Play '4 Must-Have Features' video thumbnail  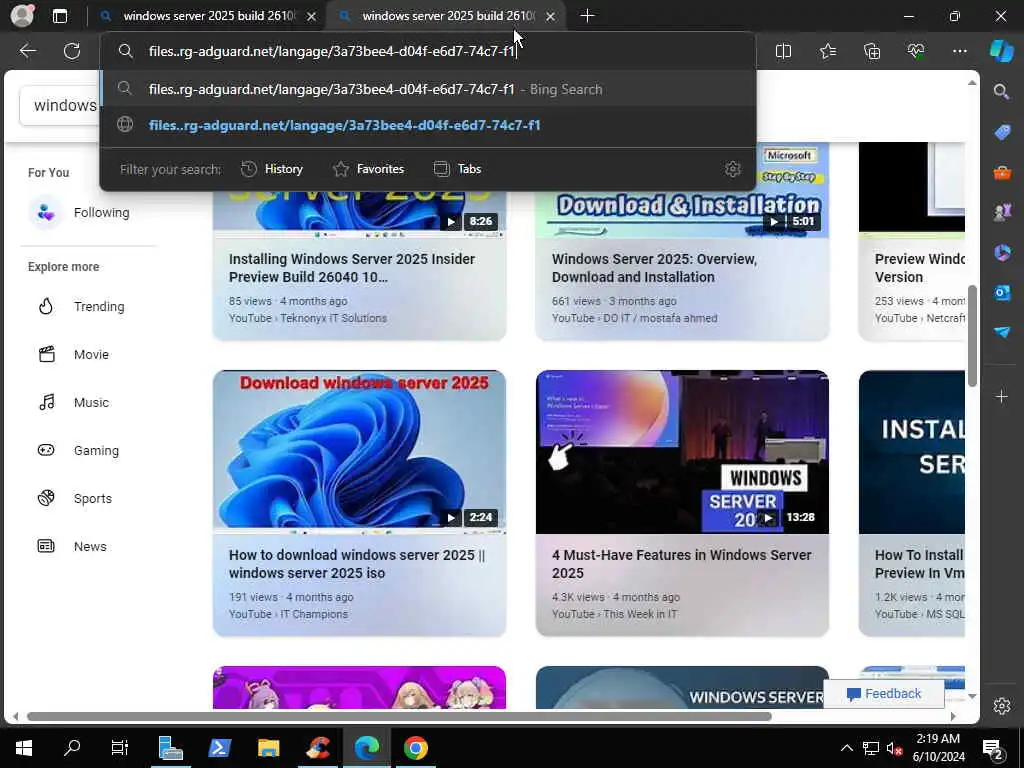tap(682, 452)
